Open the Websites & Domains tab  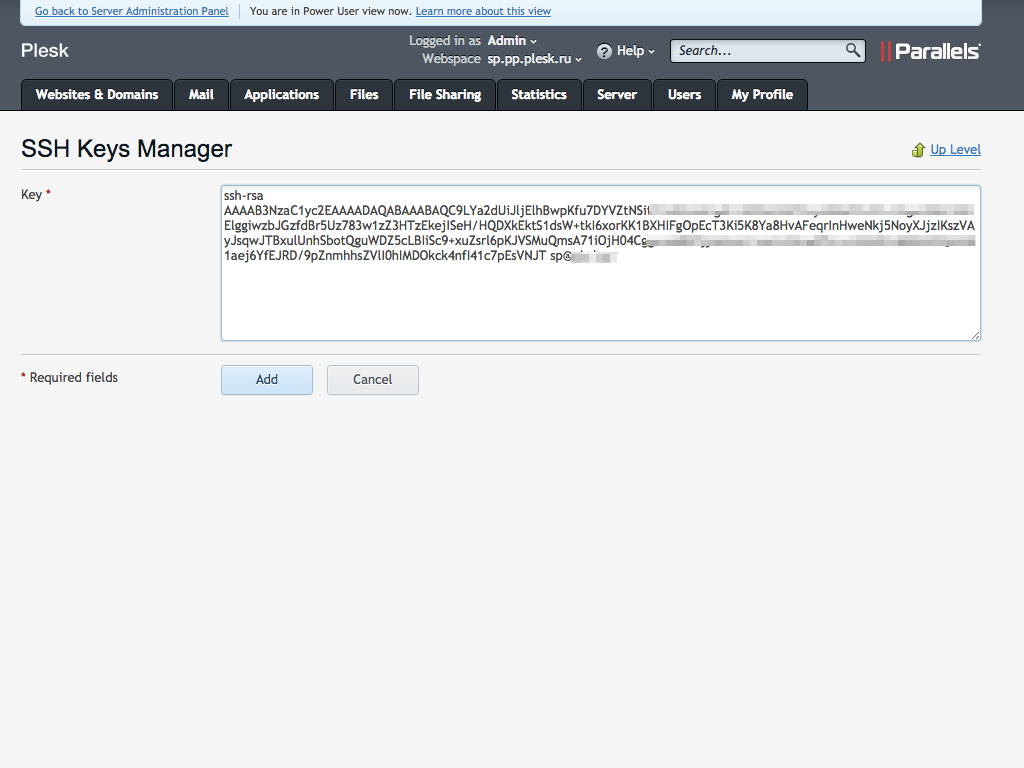click(x=97, y=95)
